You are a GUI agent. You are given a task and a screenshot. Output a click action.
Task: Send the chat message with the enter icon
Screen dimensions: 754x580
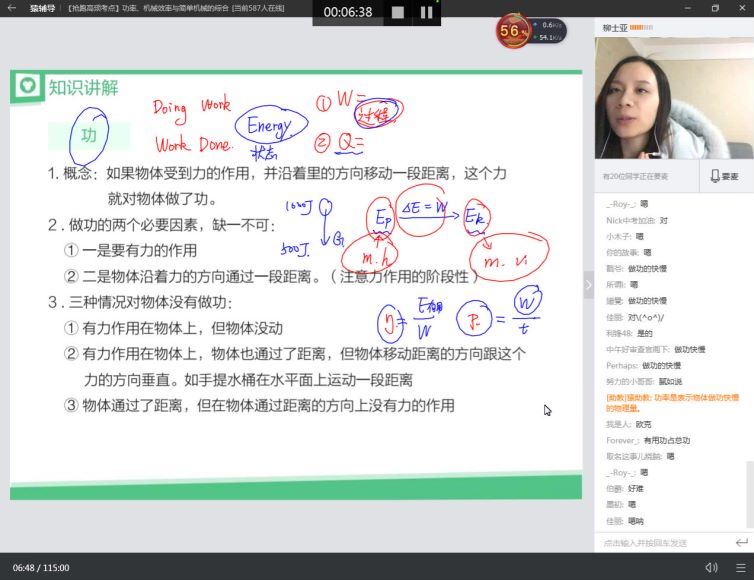pos(741,542)
